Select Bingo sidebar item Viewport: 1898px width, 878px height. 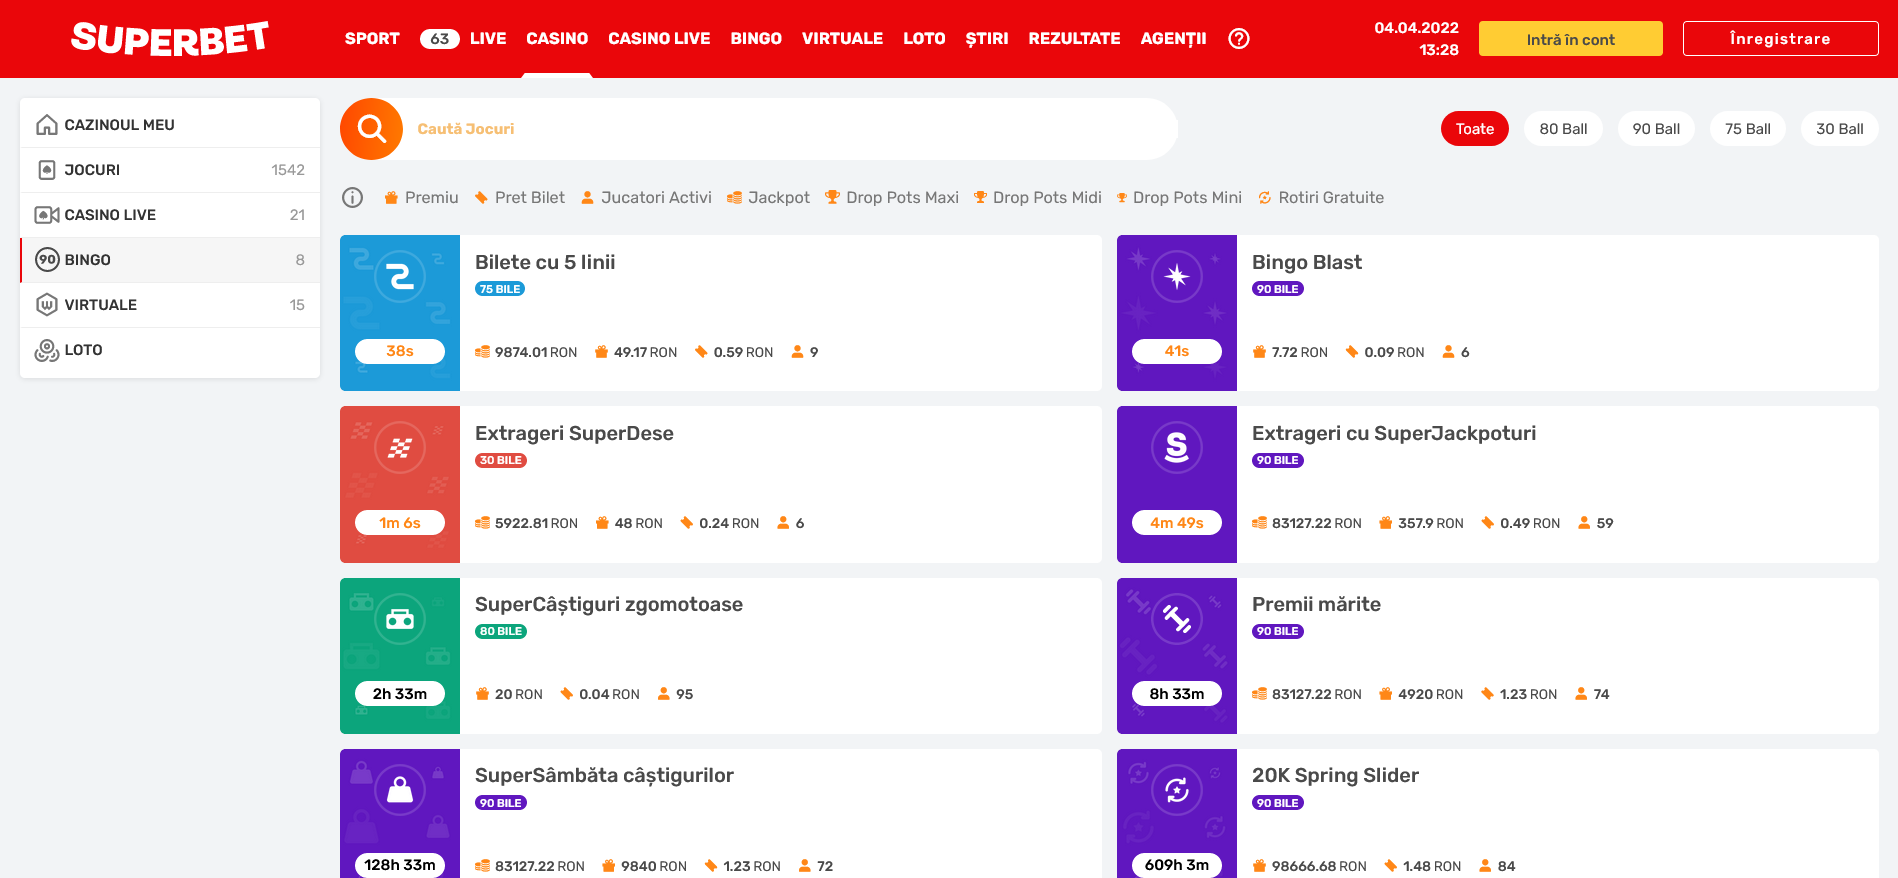coord(170,260)
